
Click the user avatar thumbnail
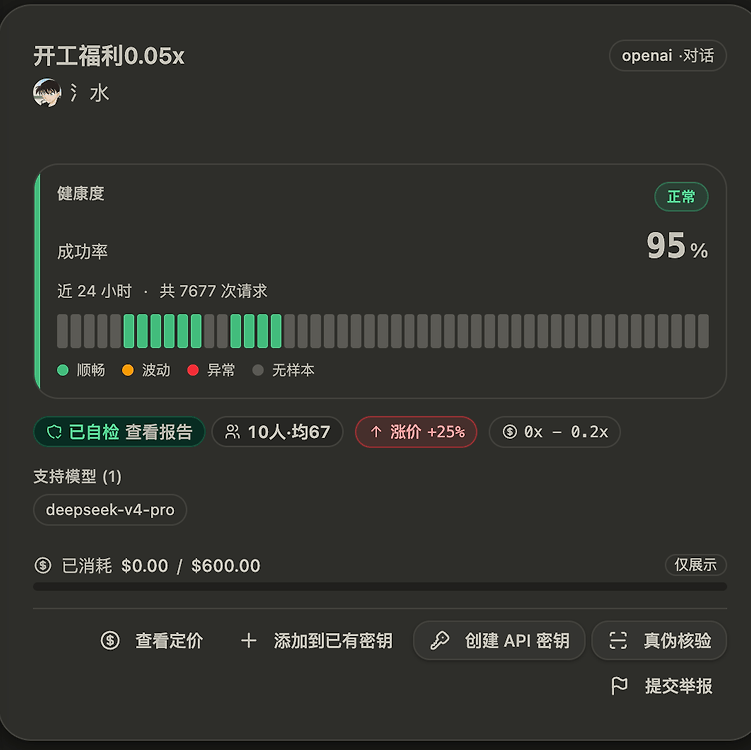pos(47,92)
